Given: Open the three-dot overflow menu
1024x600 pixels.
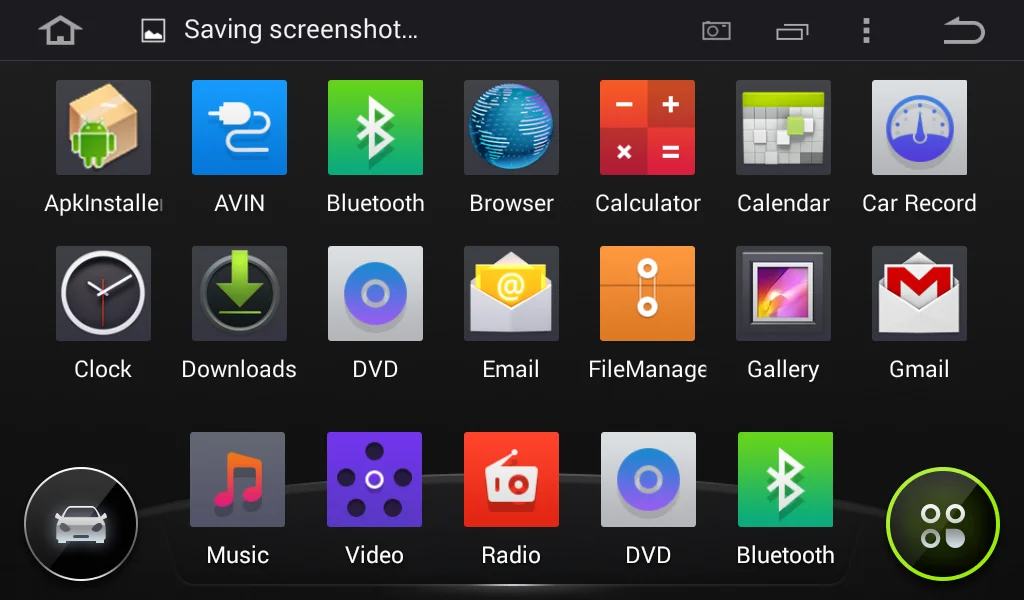Looking at the screenshot, I should pos(867,30).
